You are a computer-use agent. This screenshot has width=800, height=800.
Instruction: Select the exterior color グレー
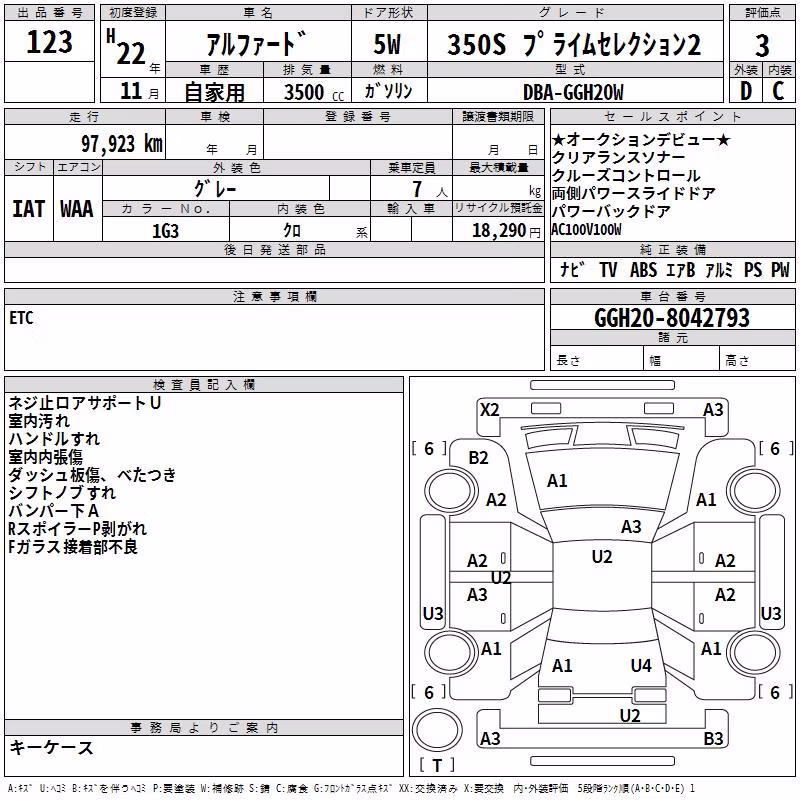pyautogui.click(x=215, y=189)
